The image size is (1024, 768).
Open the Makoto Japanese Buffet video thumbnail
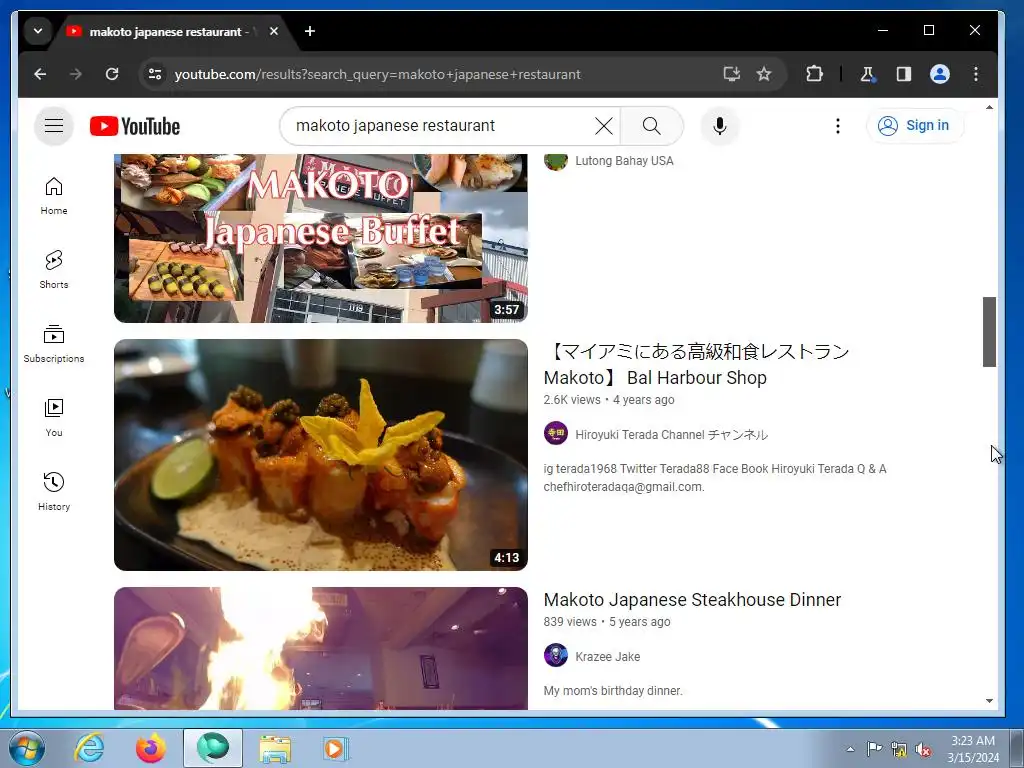coord(321,238)
